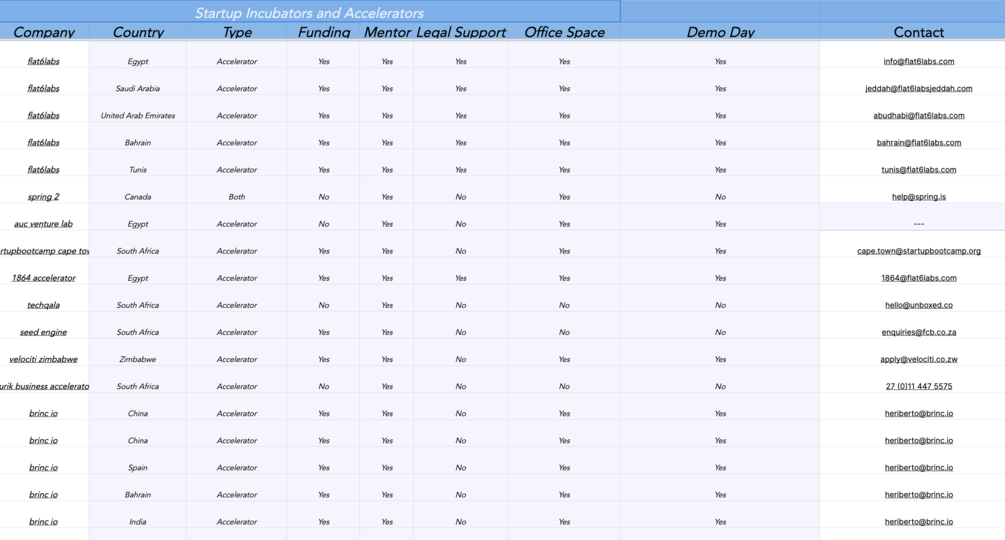Open flat6labs link in United Arab Emirates row

pyautogui.click(x=43, y=115)
